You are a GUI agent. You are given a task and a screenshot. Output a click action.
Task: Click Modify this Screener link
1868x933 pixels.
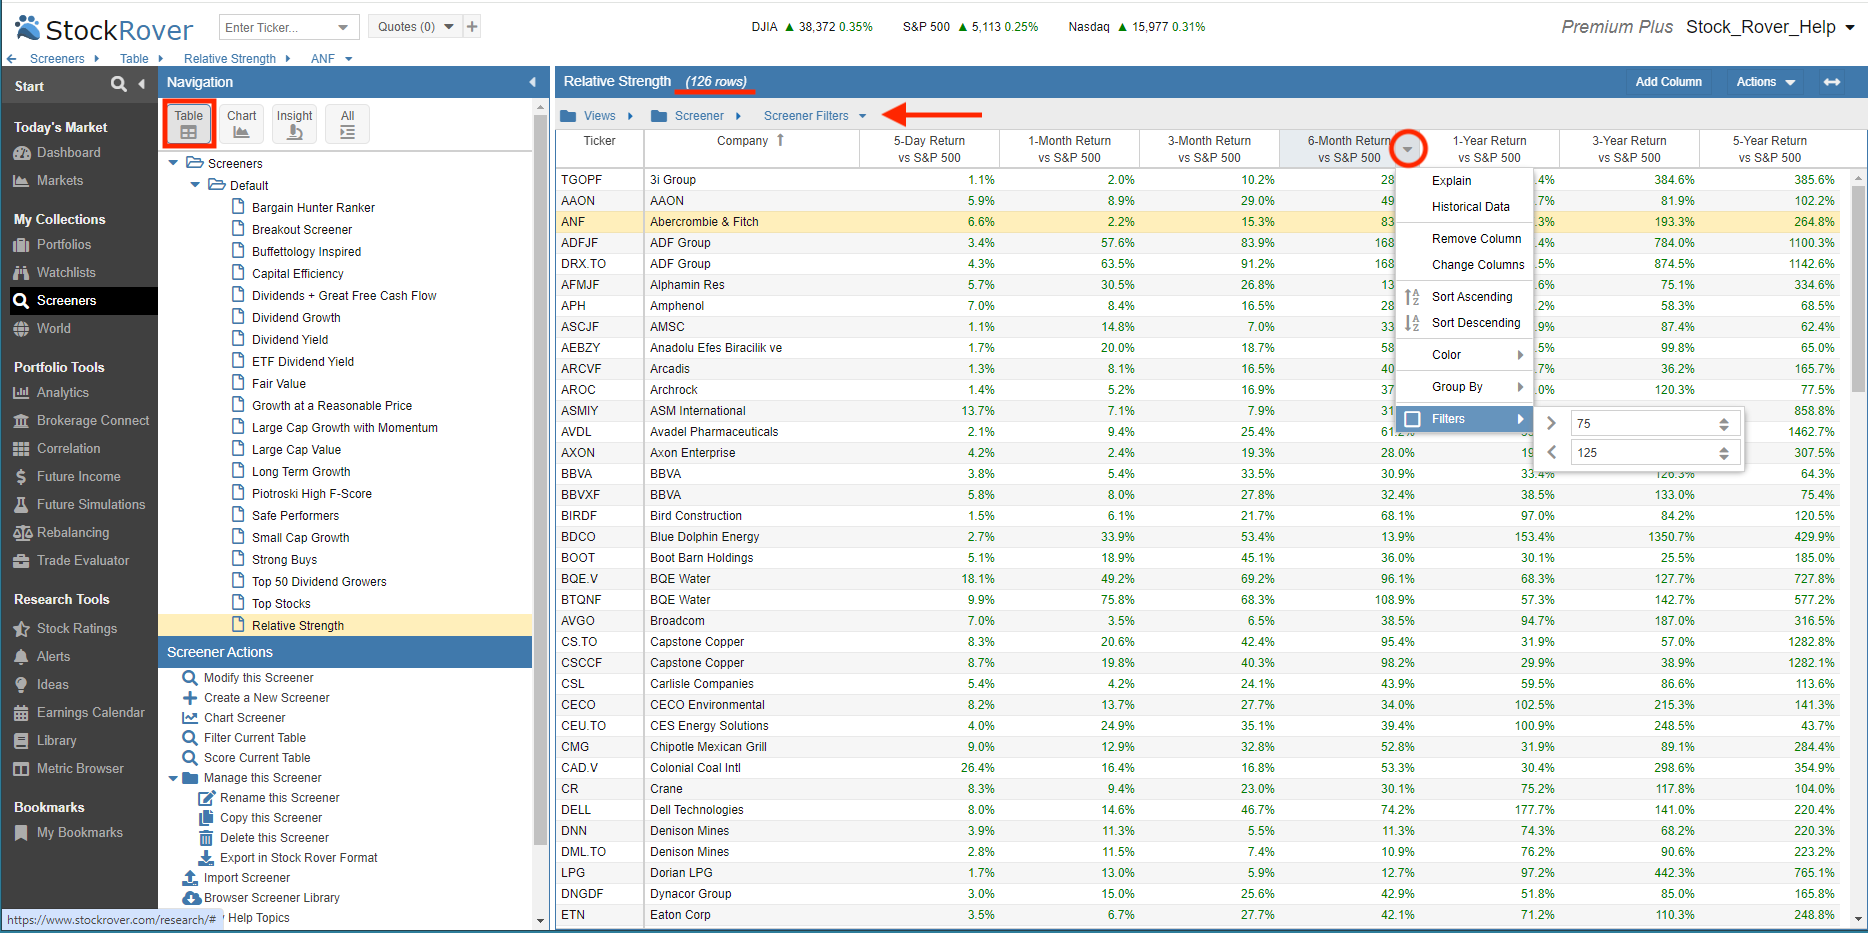point(258,678)
